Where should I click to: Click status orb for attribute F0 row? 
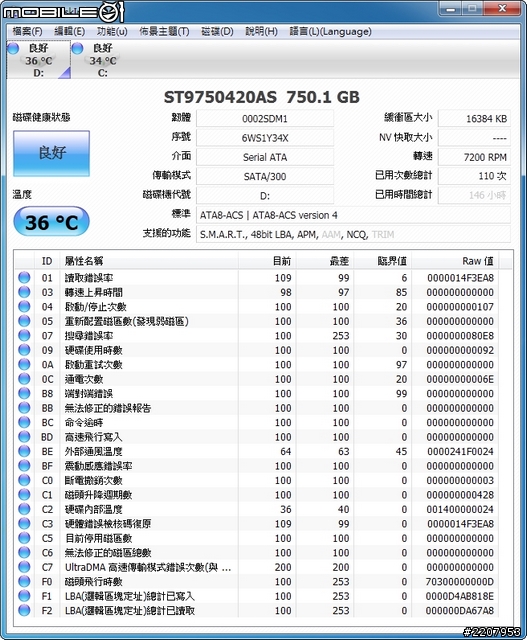24,581
